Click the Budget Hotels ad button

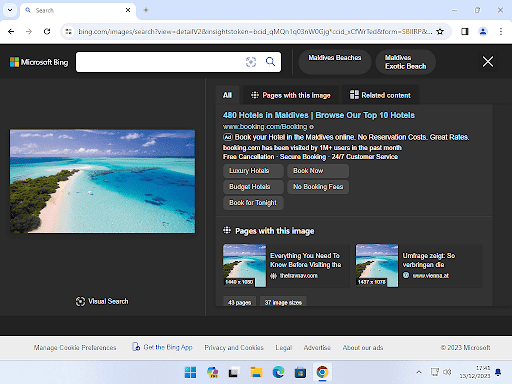coord(253,187)
